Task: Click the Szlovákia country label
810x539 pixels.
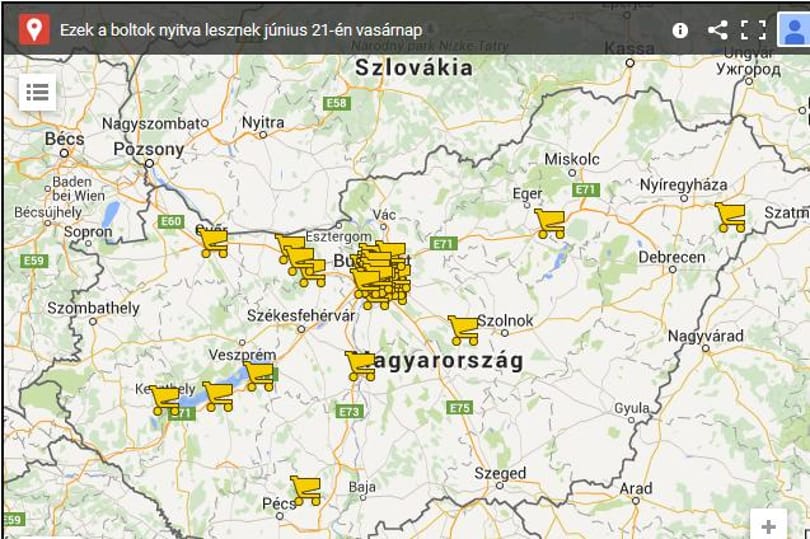Action: pyautogui.click(x=414, y=68)
